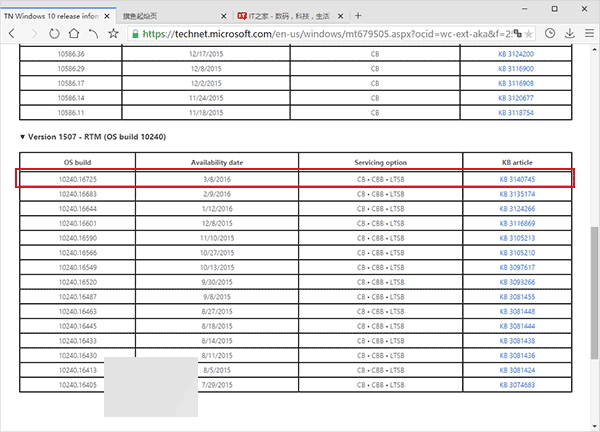This screenshot has height=432, width=600.
Task: Open link KB 3116900
Action: [516, 69]
